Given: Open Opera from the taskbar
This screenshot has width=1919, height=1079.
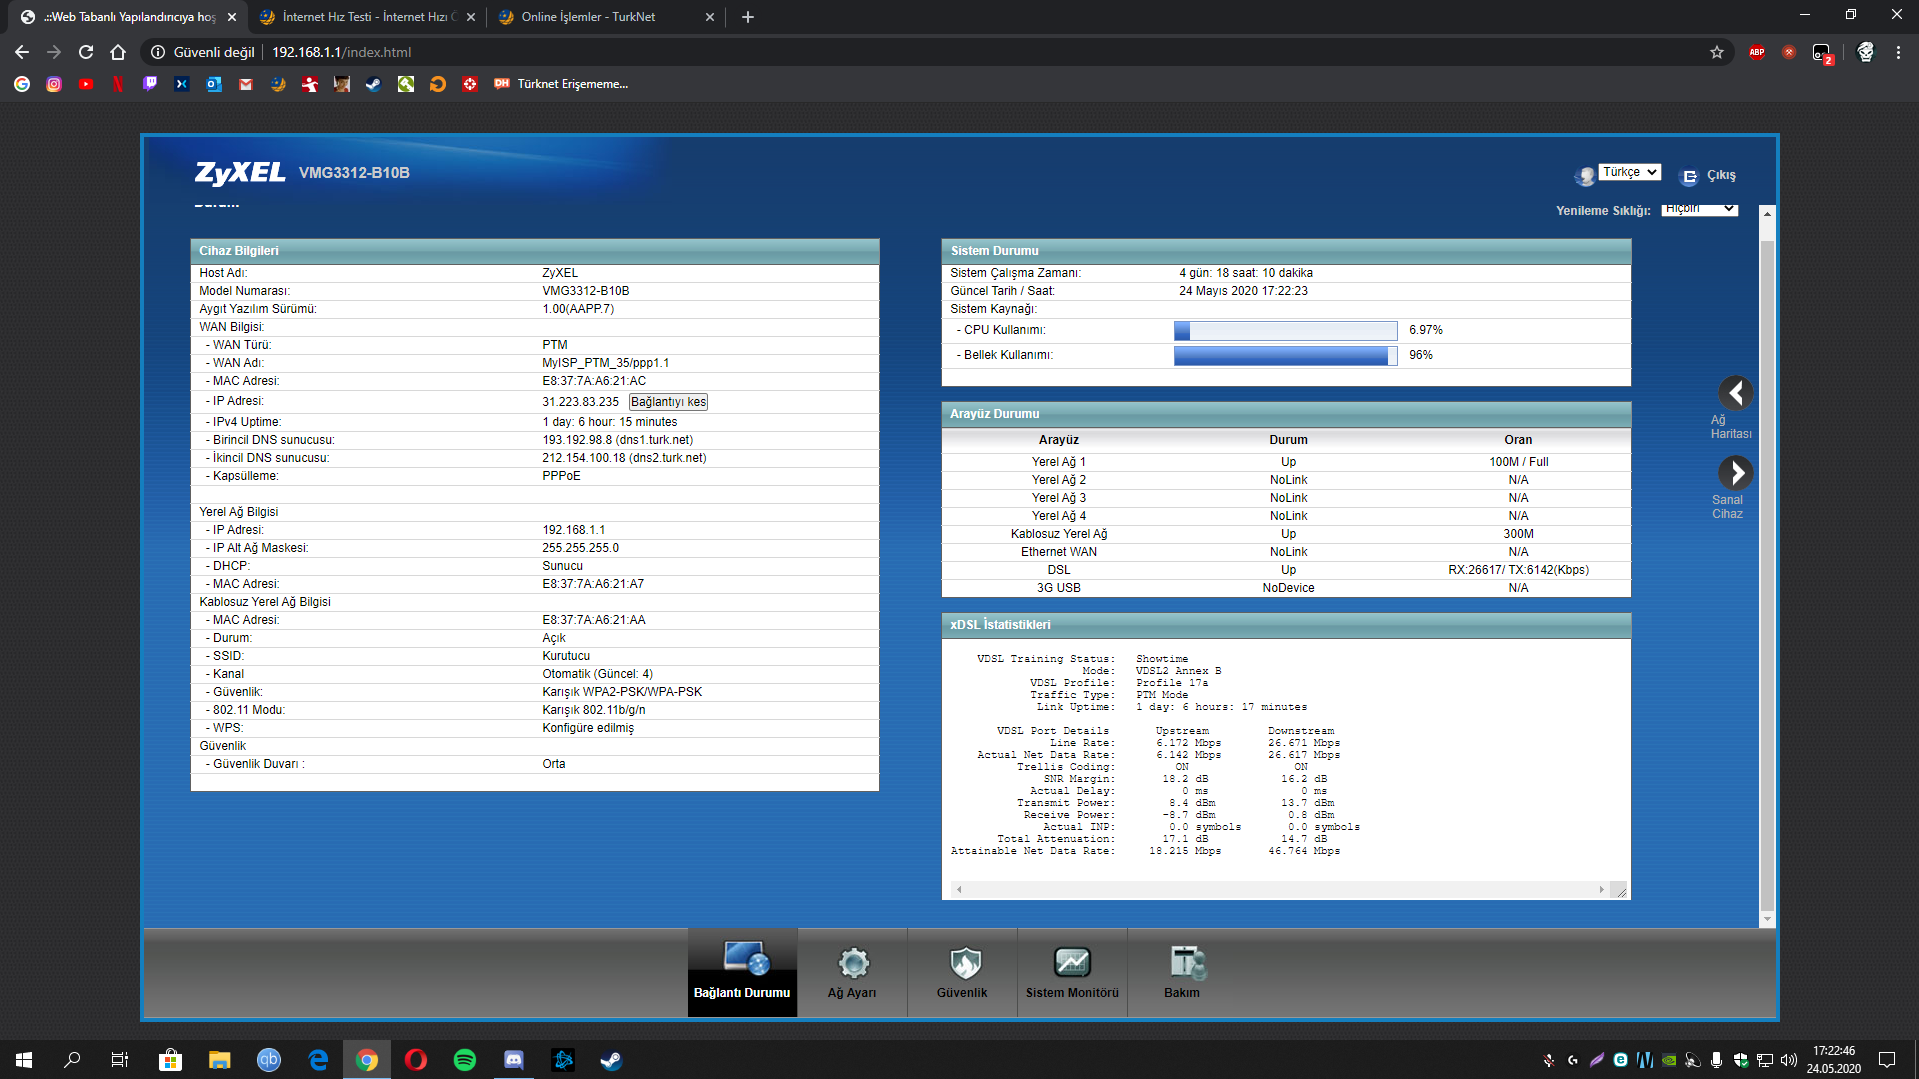Looking at the screenshot, I should pyautogui.click(x=416, y=1060).
